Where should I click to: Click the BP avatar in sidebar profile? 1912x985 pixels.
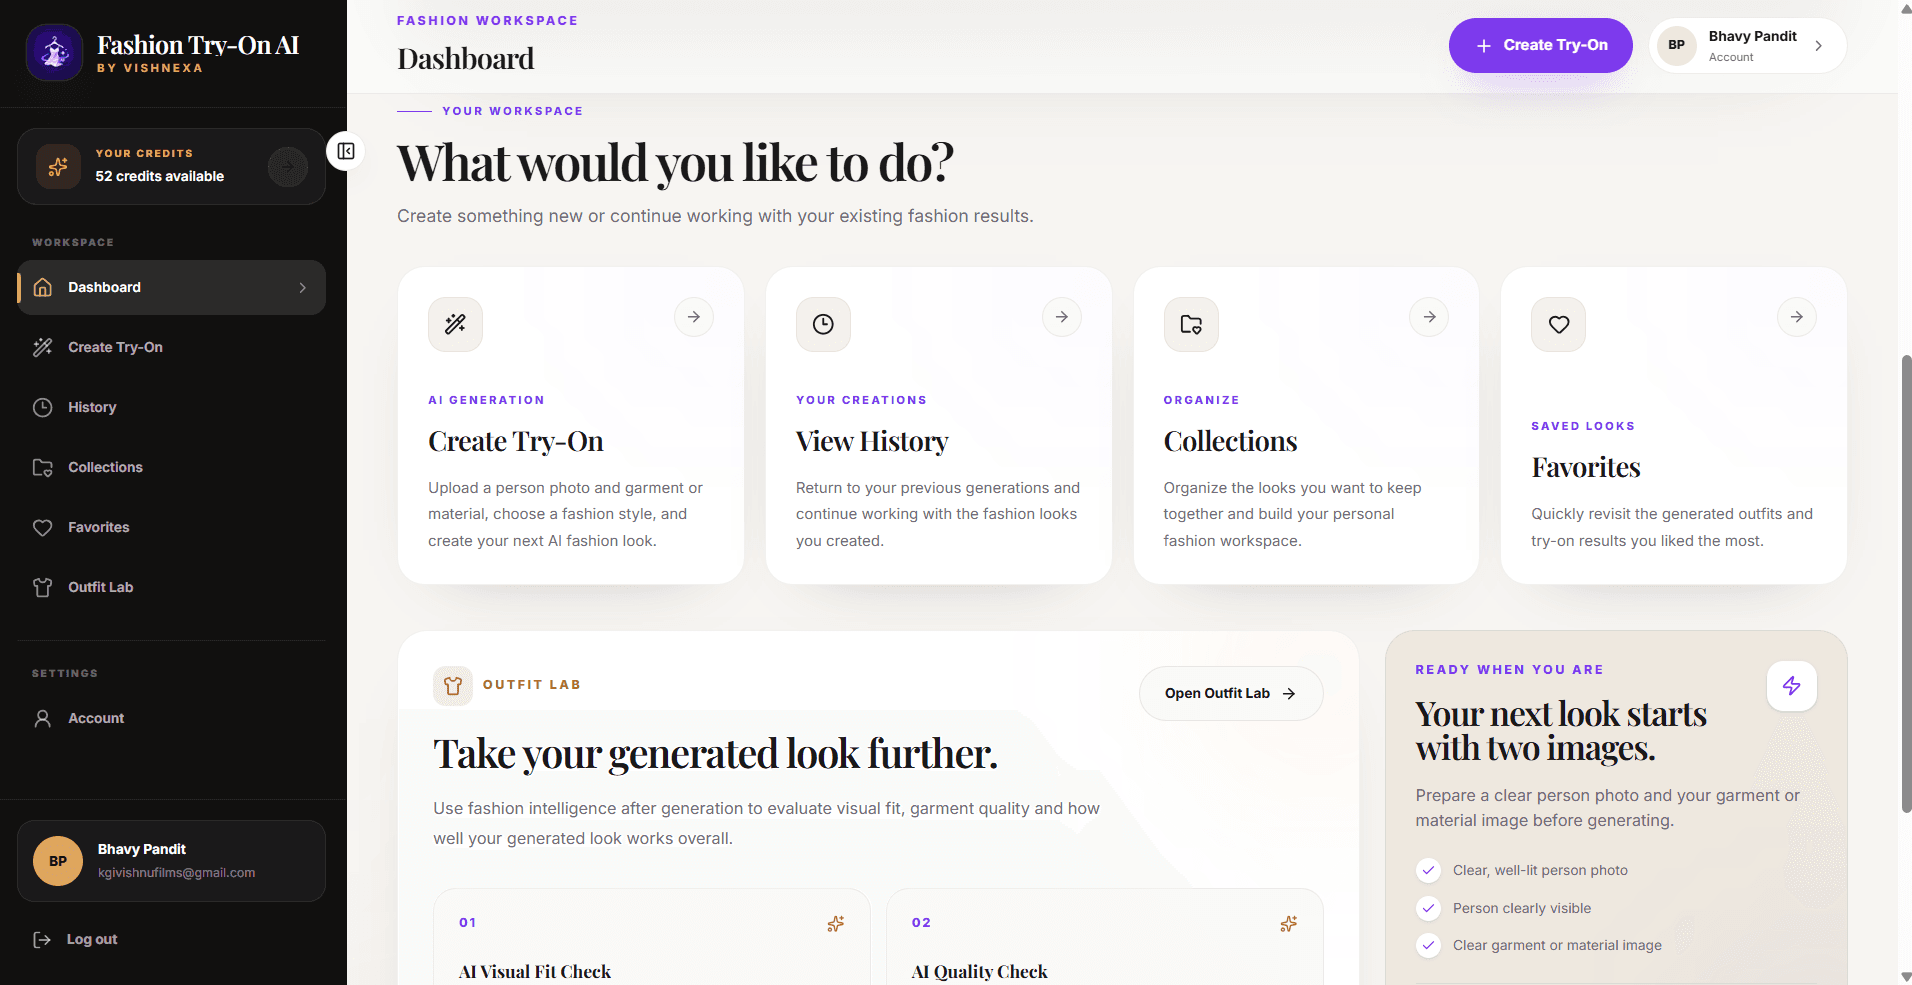58,861
